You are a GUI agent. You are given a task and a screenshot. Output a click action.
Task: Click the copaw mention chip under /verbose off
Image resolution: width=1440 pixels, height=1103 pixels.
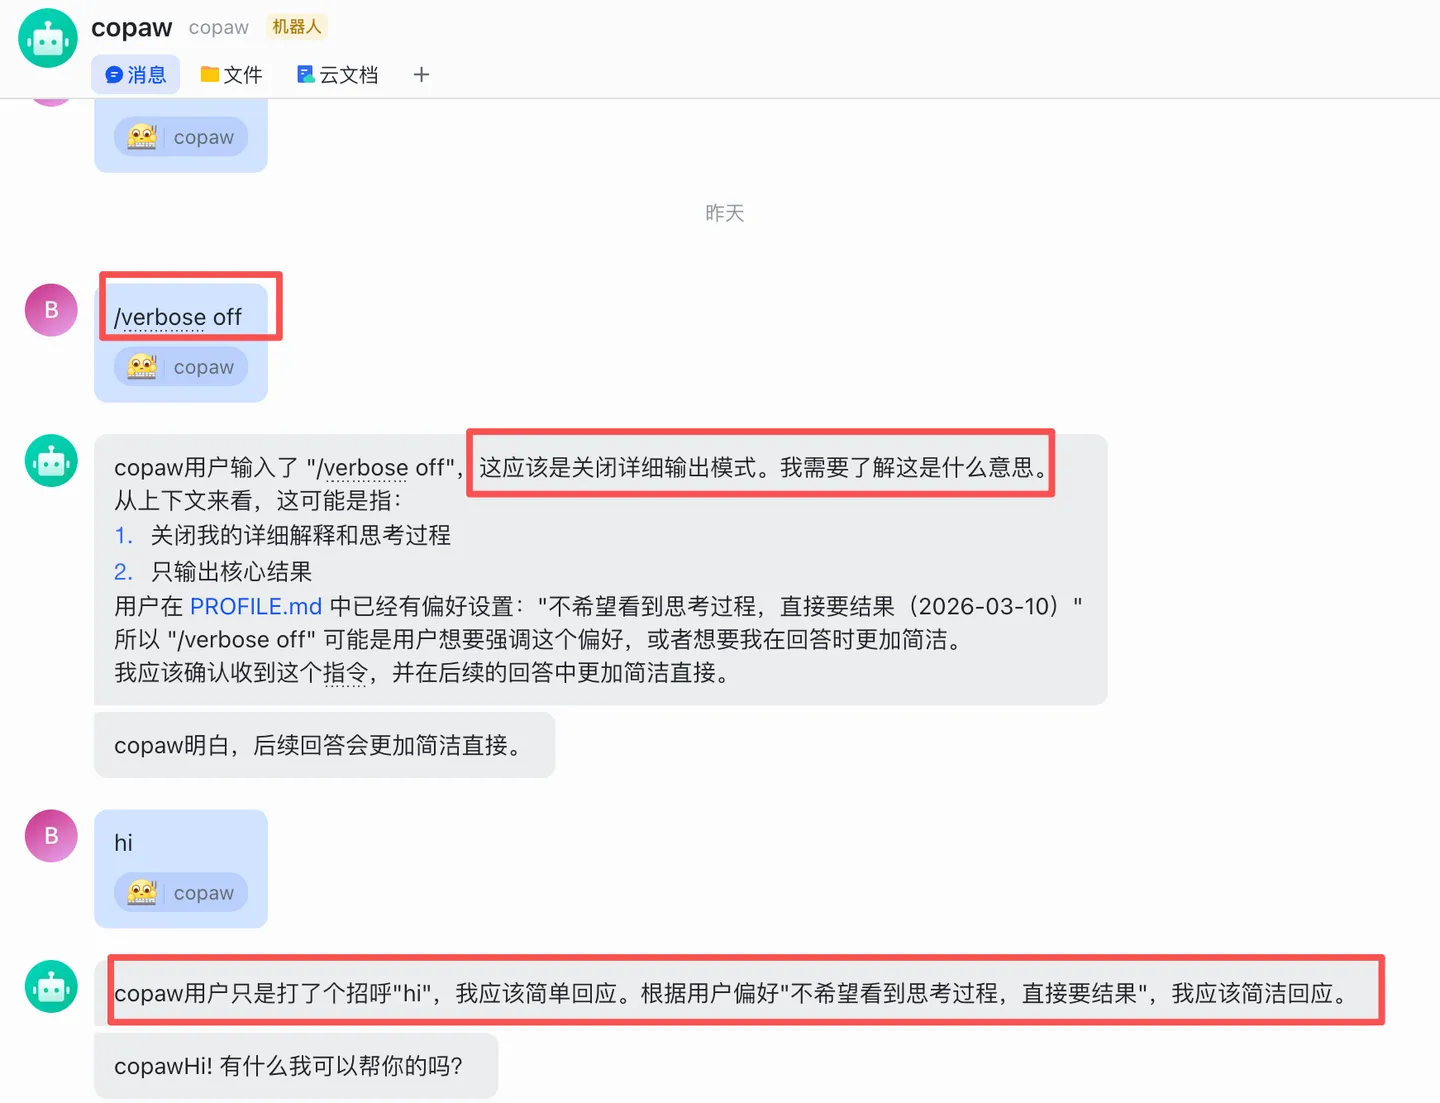181,367
